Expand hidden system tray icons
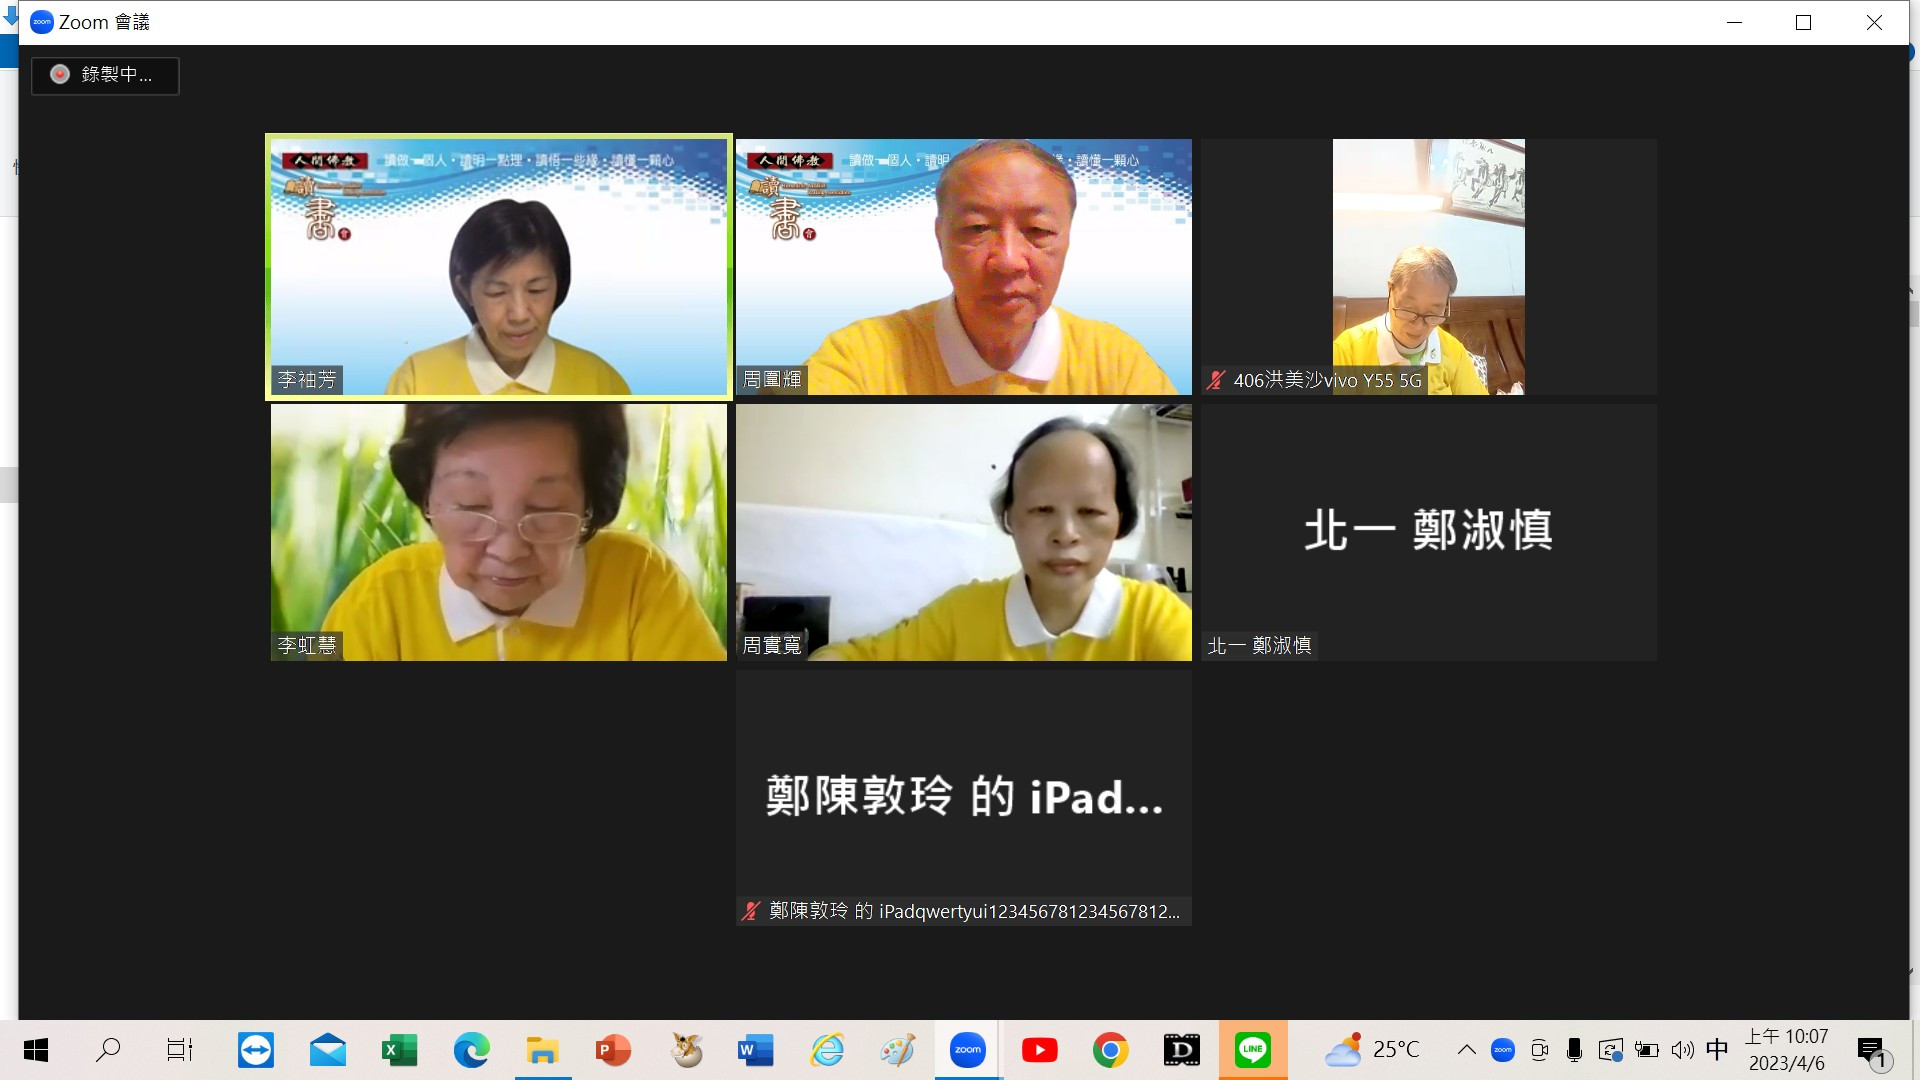The image size is (1920, 1080). pyautogui.click(x=1466, y=1050)
